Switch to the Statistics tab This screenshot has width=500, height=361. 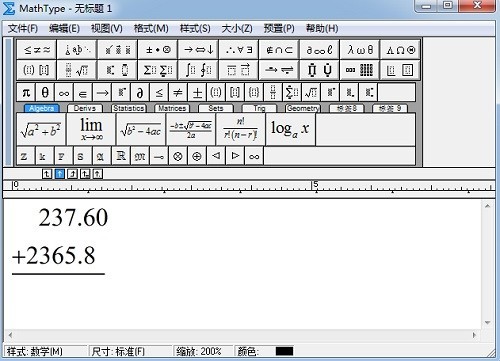[129, 108]
